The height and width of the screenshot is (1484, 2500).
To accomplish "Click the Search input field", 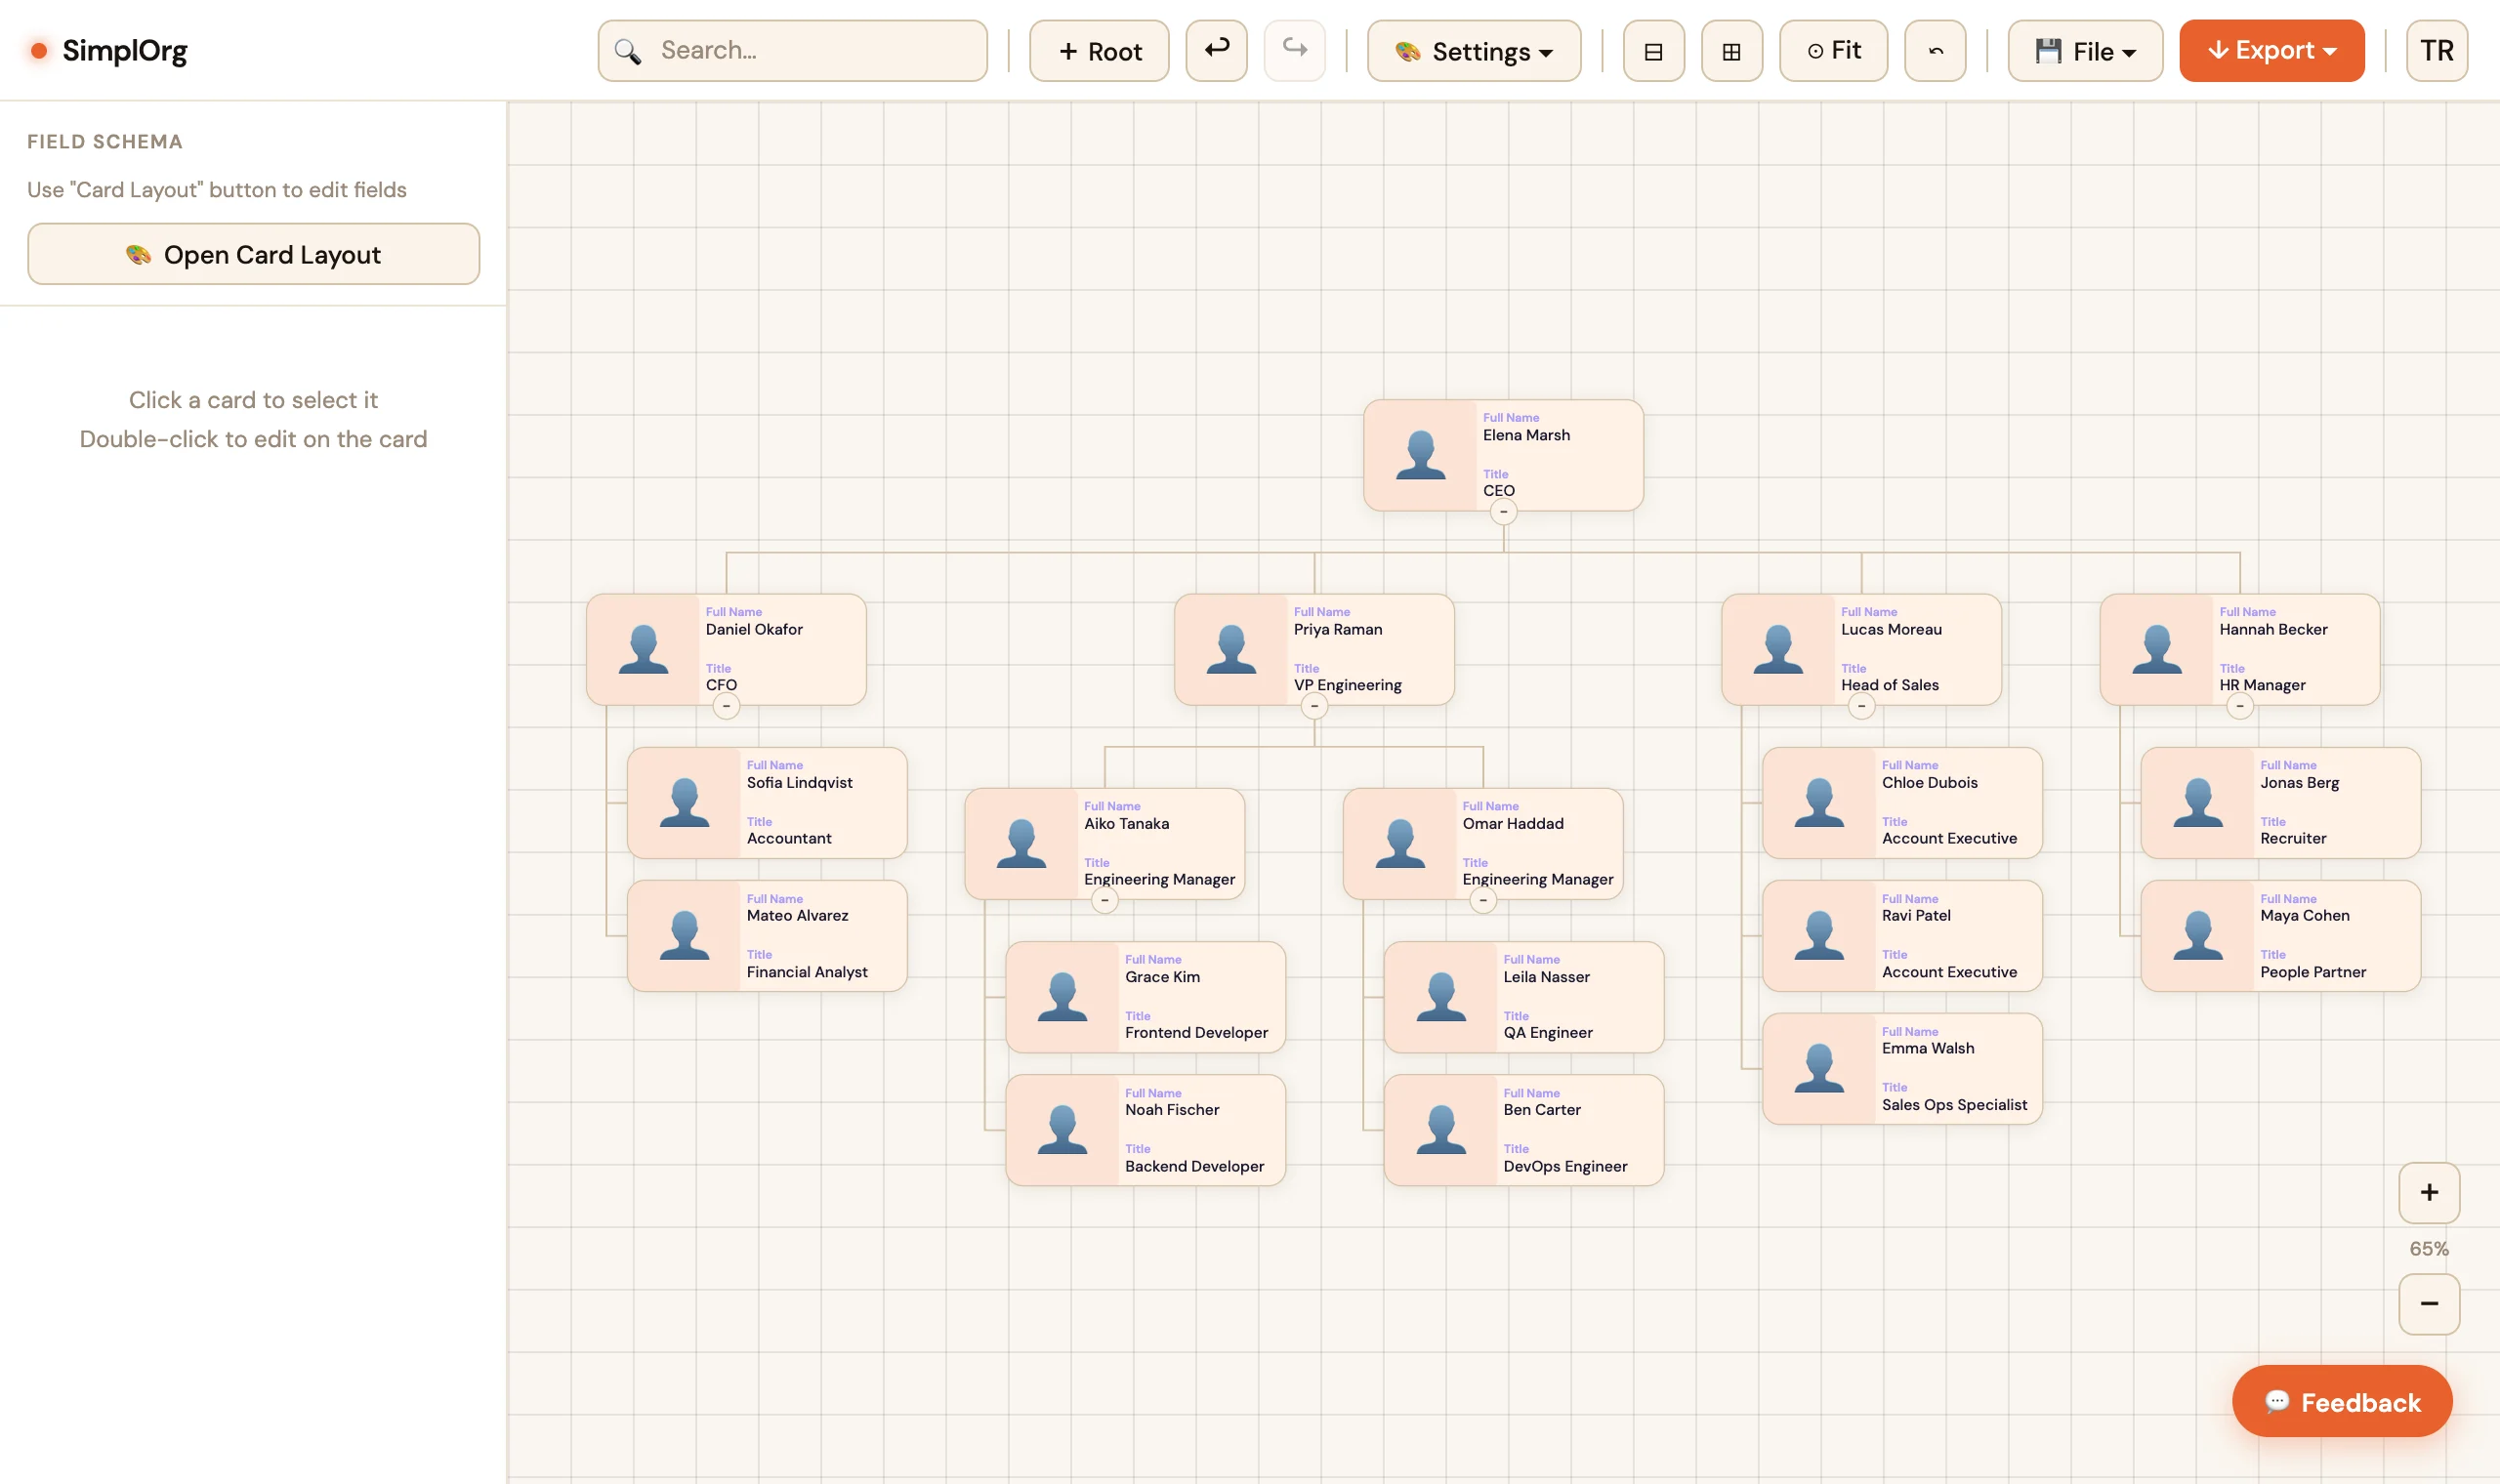I will coord(792,50).
